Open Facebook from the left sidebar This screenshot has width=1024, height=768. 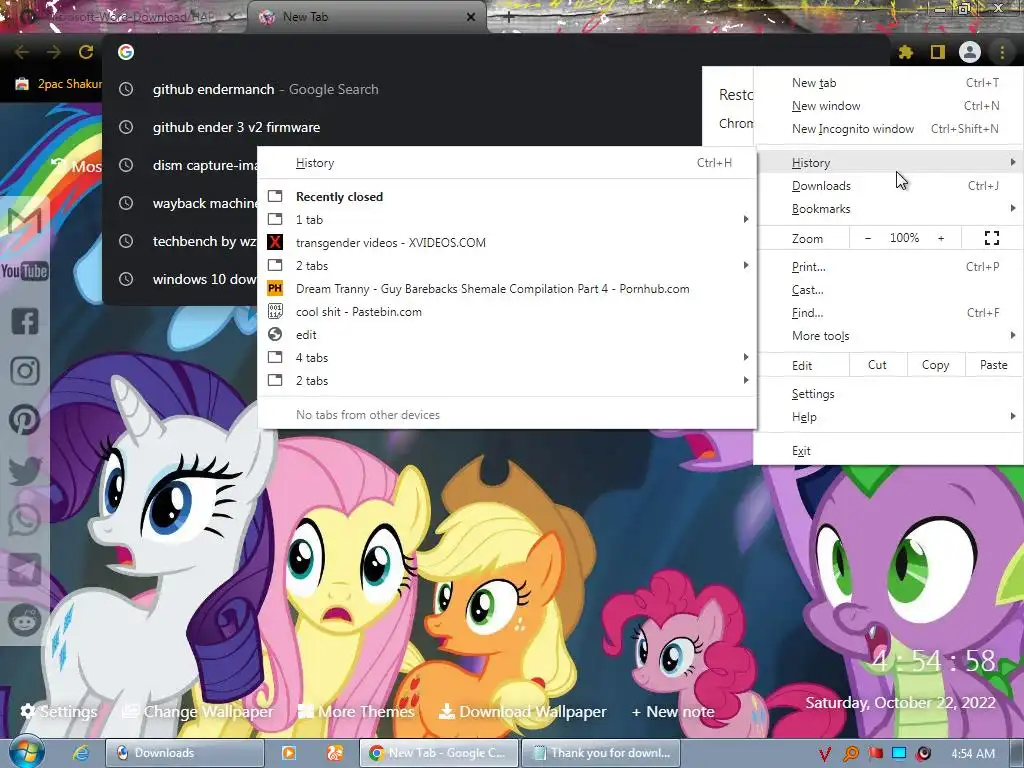tap(25, 321)
